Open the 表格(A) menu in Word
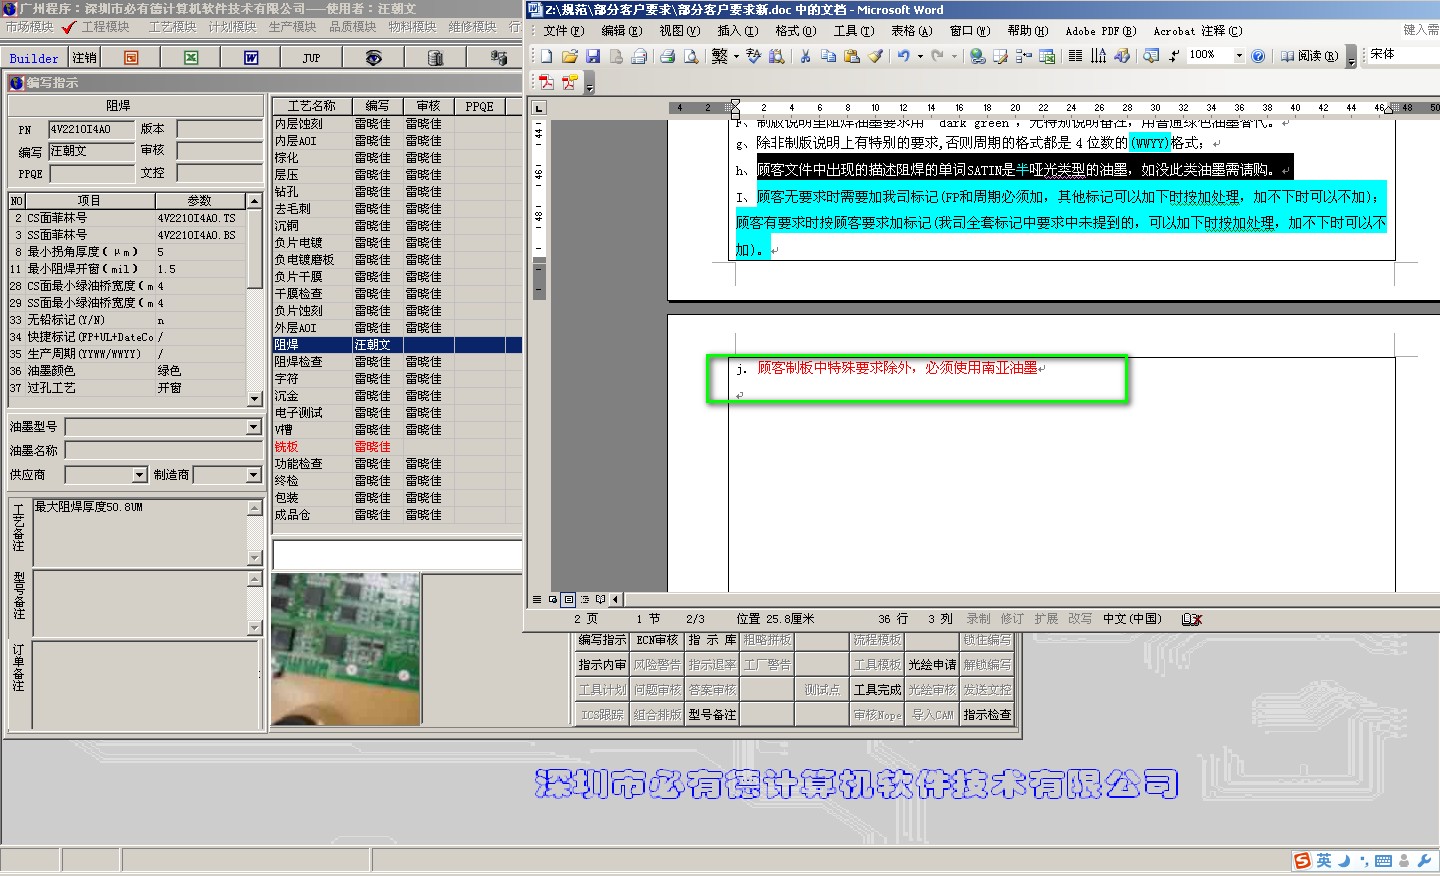Viewport: 1440px width, 876px height. 911,31
